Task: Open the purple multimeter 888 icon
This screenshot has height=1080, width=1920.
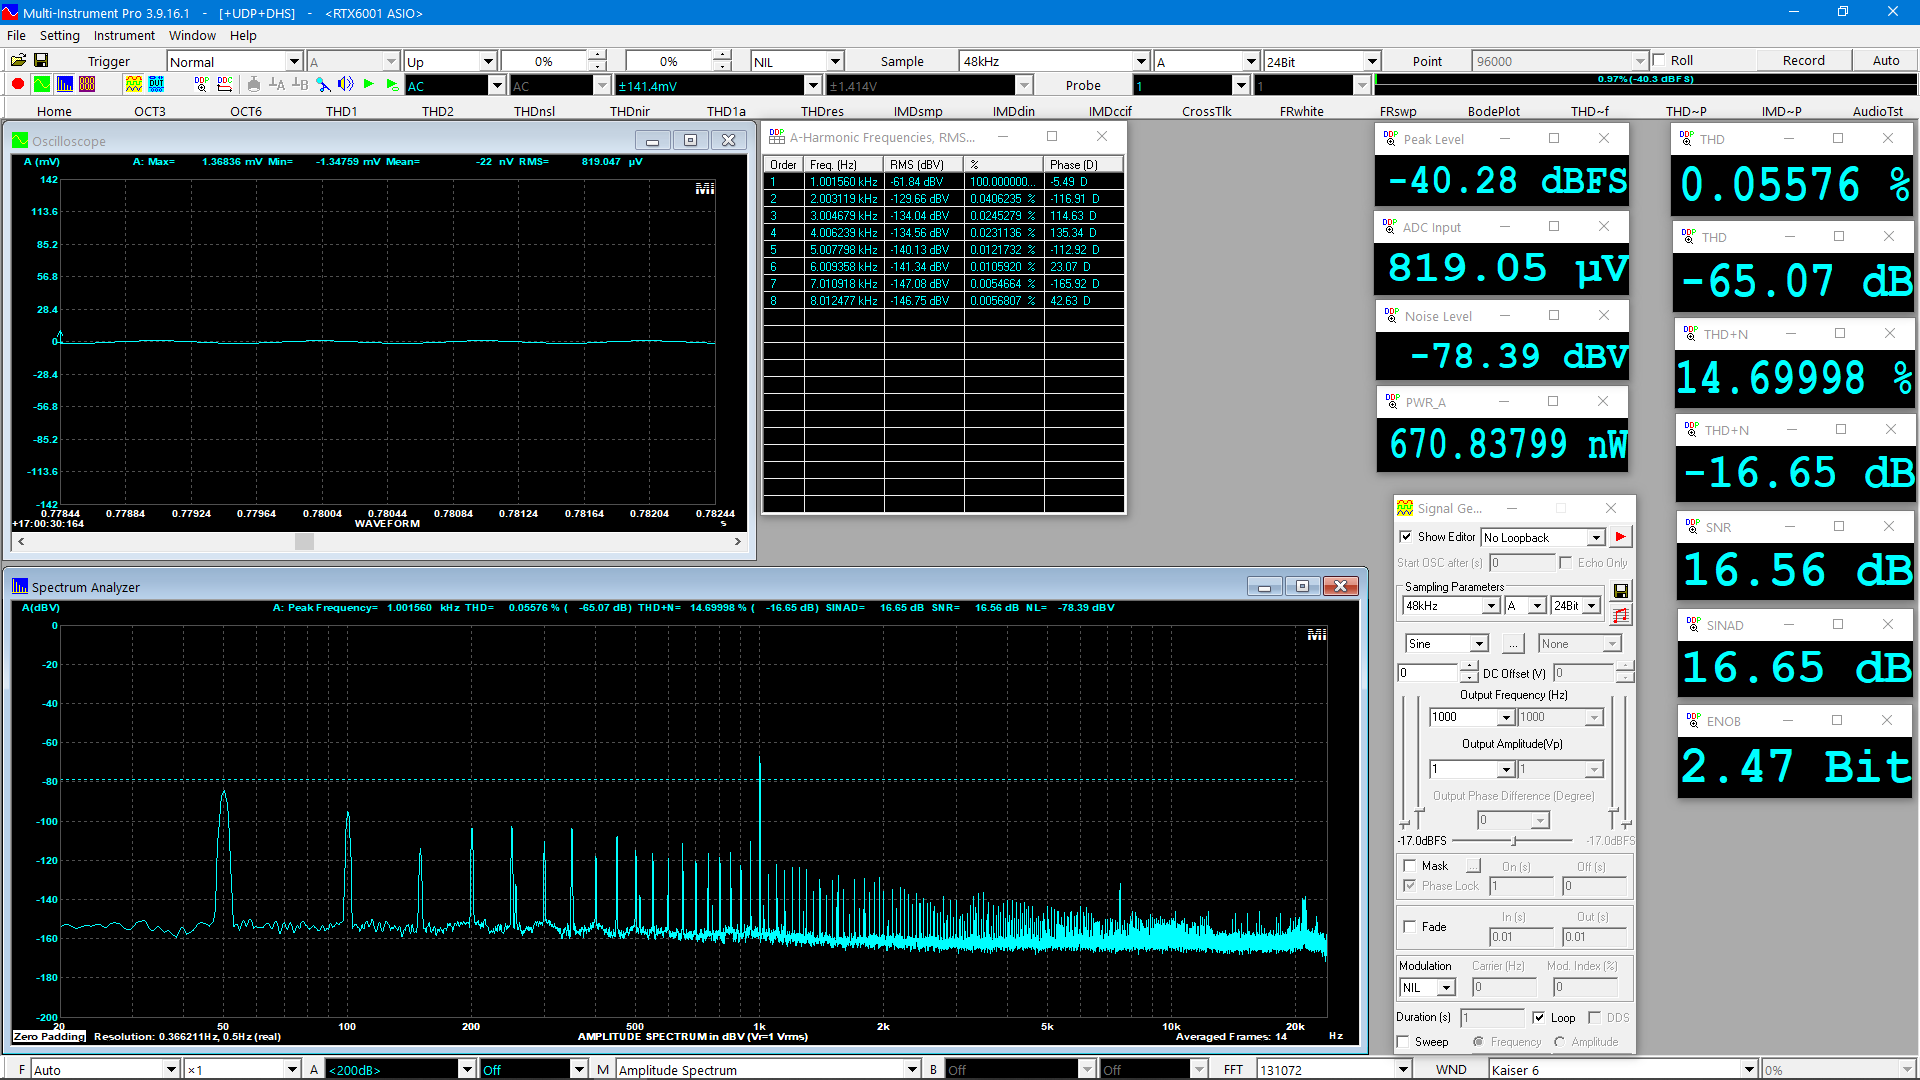Action: (87, 85)
